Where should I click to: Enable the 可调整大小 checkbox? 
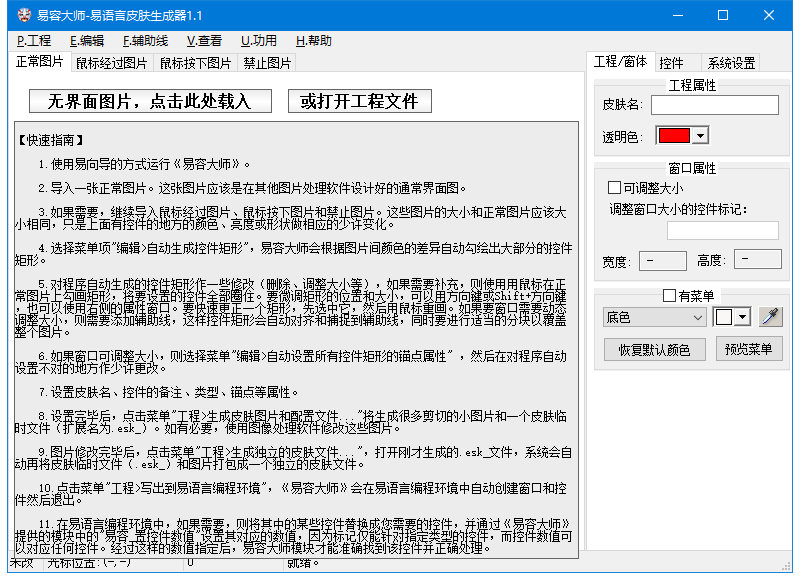tap(614, 188)
